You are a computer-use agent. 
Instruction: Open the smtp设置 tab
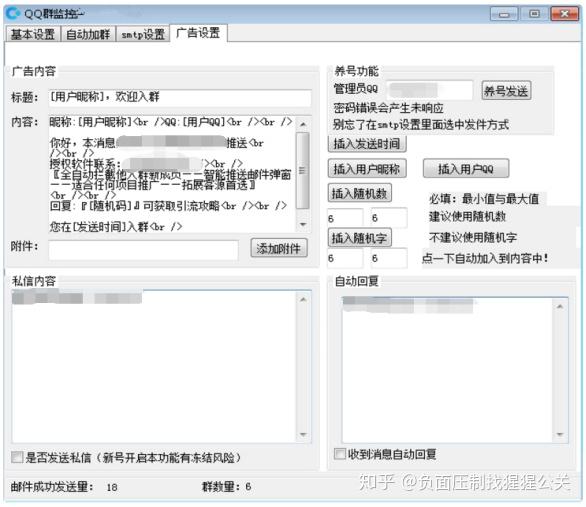coord(143,34)
